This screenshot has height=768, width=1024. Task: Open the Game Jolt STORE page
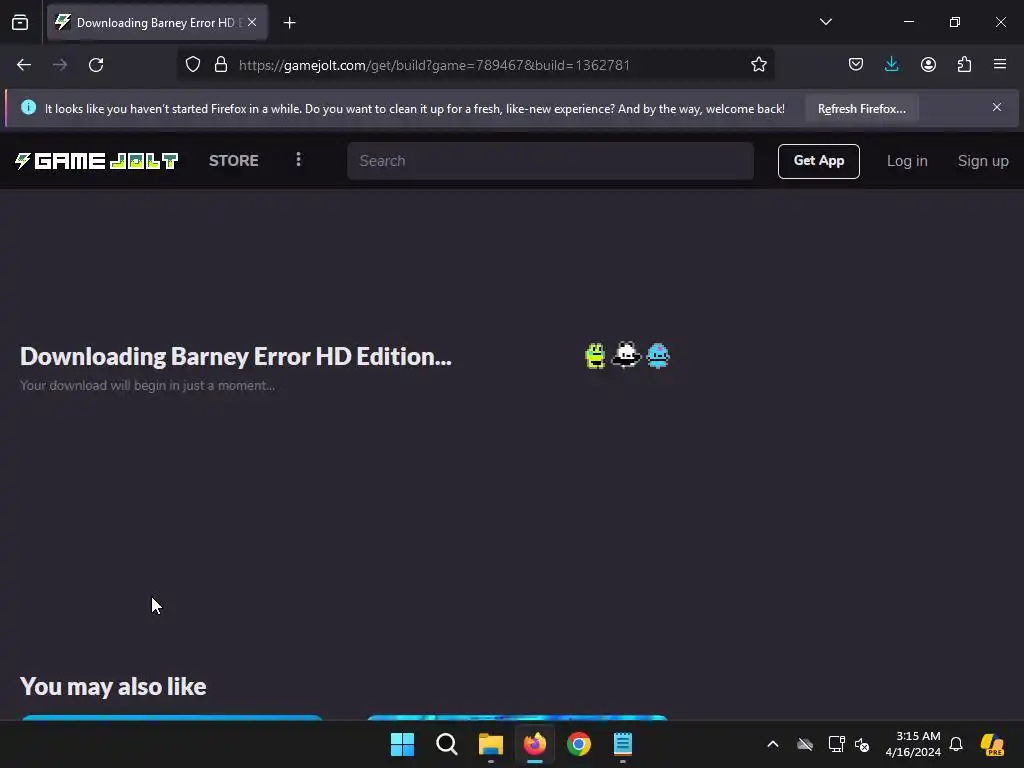(234, 161)
